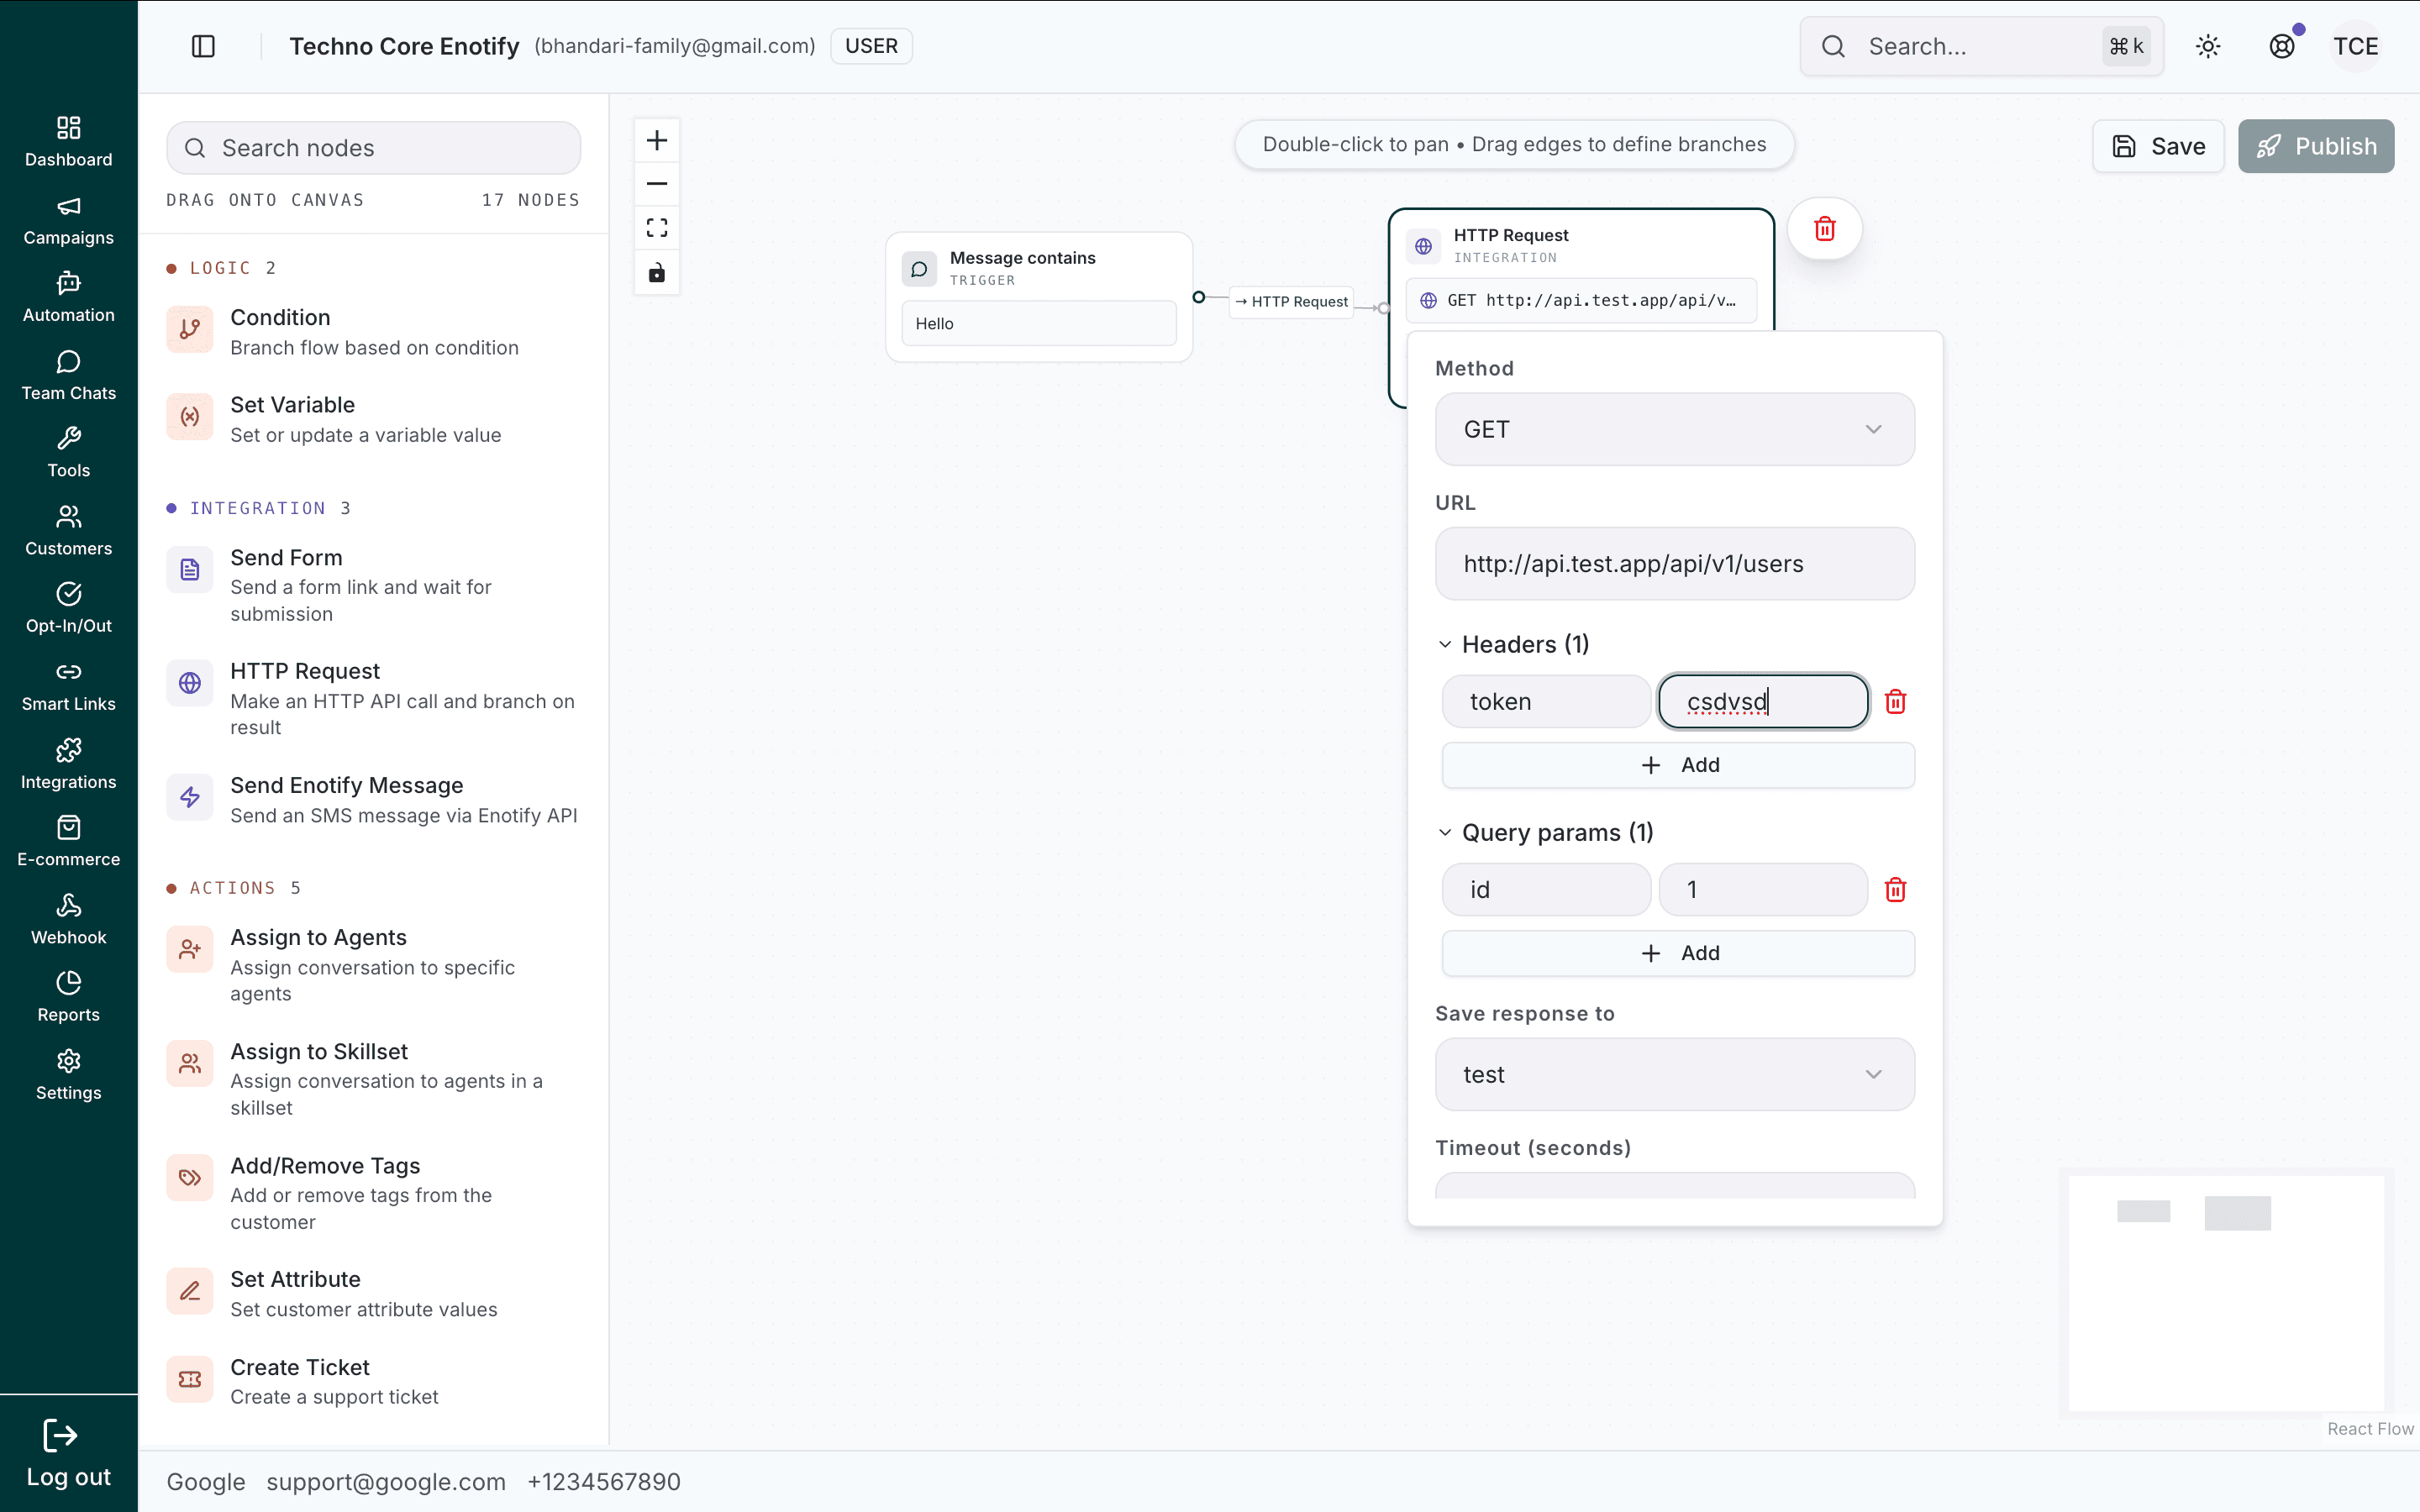Click the Log out icon
This screenshot has height=1512, width=2420.
[x=60, y=1436]
